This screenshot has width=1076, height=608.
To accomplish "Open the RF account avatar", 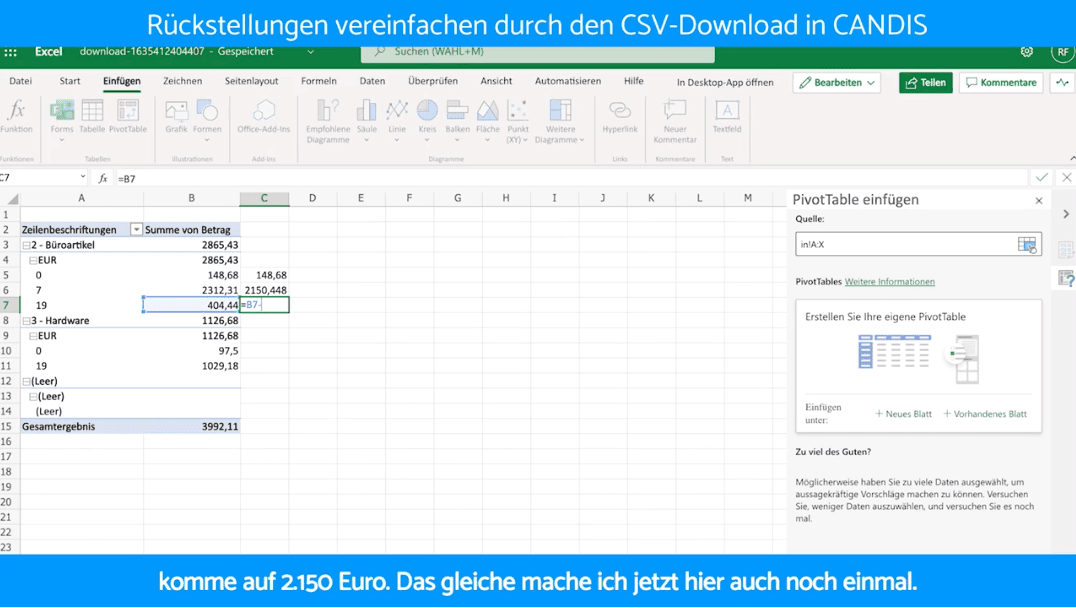I will 1062,52.
